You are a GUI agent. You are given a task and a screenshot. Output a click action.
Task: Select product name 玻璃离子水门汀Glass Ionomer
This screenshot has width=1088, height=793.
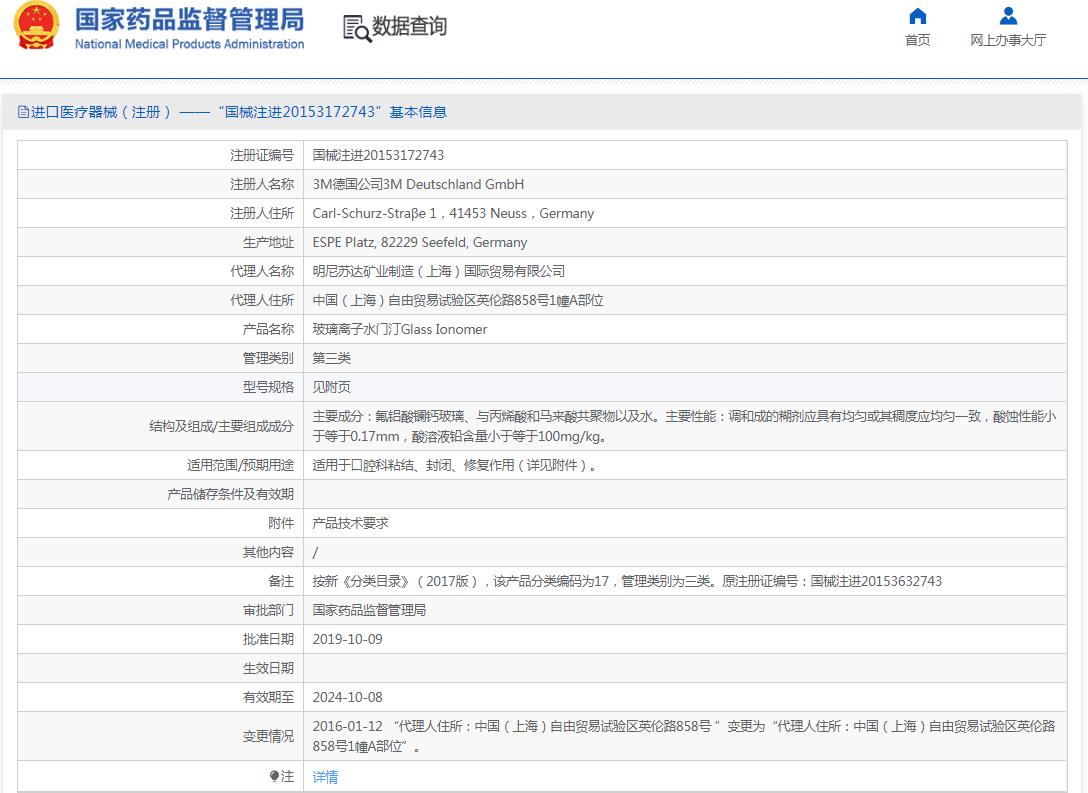(400, 330)
